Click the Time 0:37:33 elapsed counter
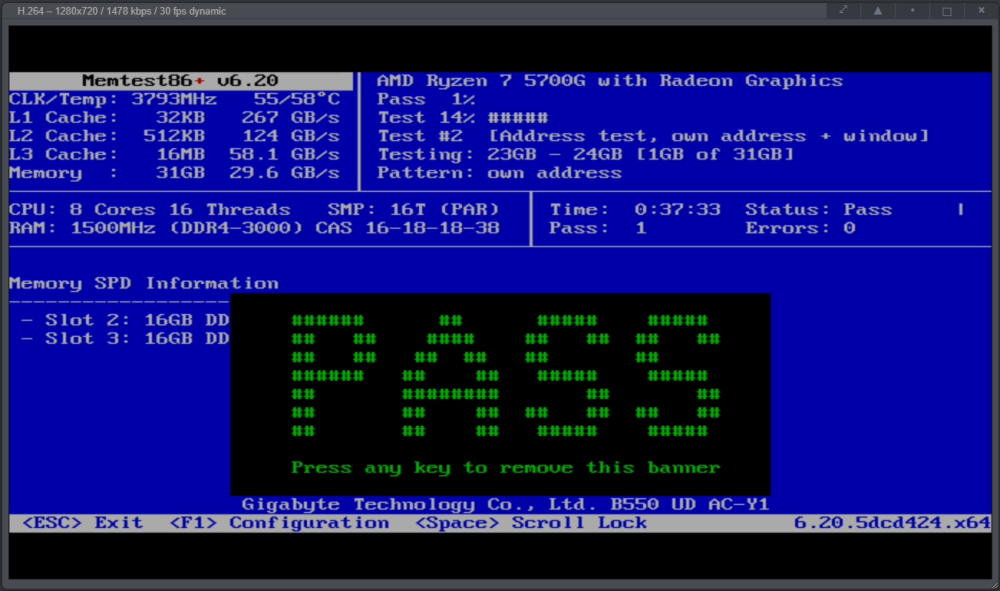Viewport: 1000px width, 591px height. (635, 210)
